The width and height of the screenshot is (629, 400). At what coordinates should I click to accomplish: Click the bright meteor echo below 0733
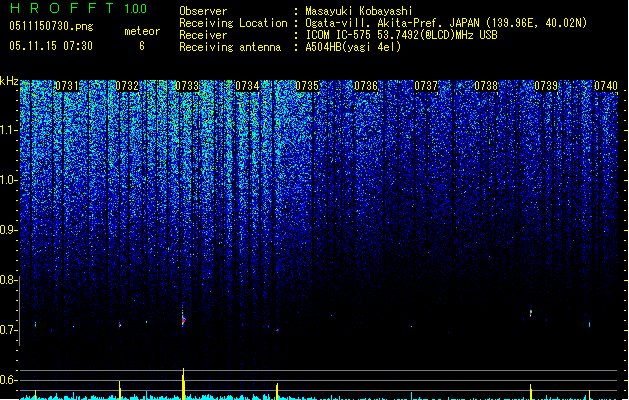[x=183, y=319]
